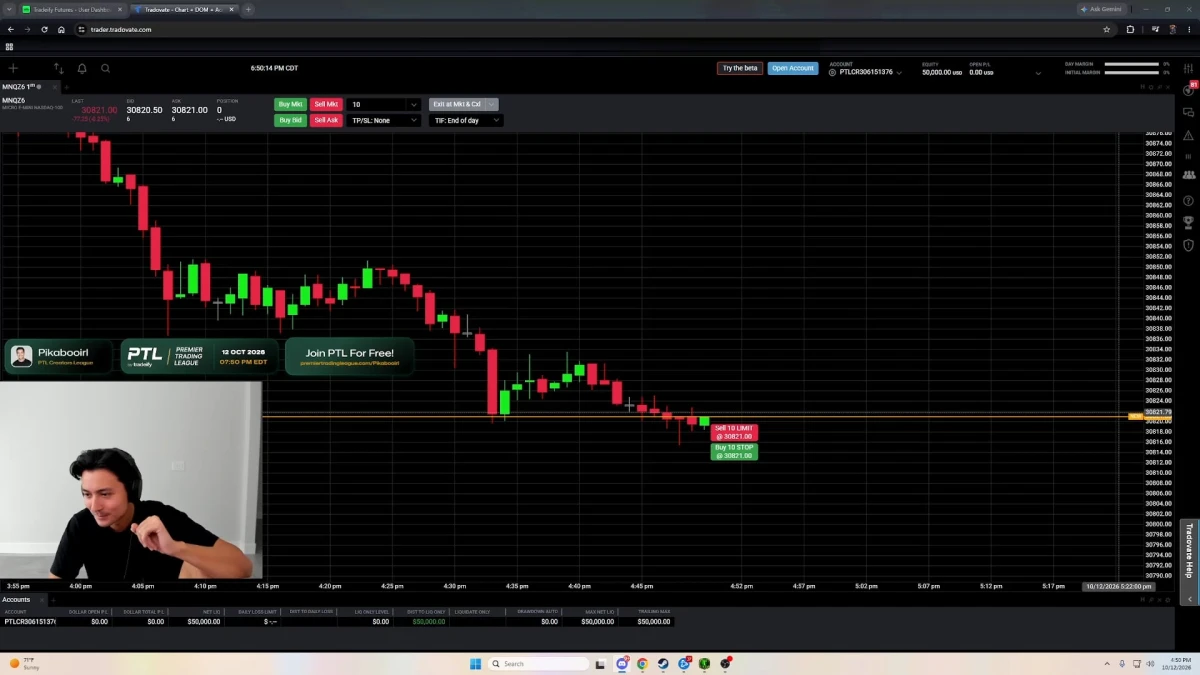Click the Ask Gemini button
Screen dimensions: 1200x675
click(x=1101, y=9)
